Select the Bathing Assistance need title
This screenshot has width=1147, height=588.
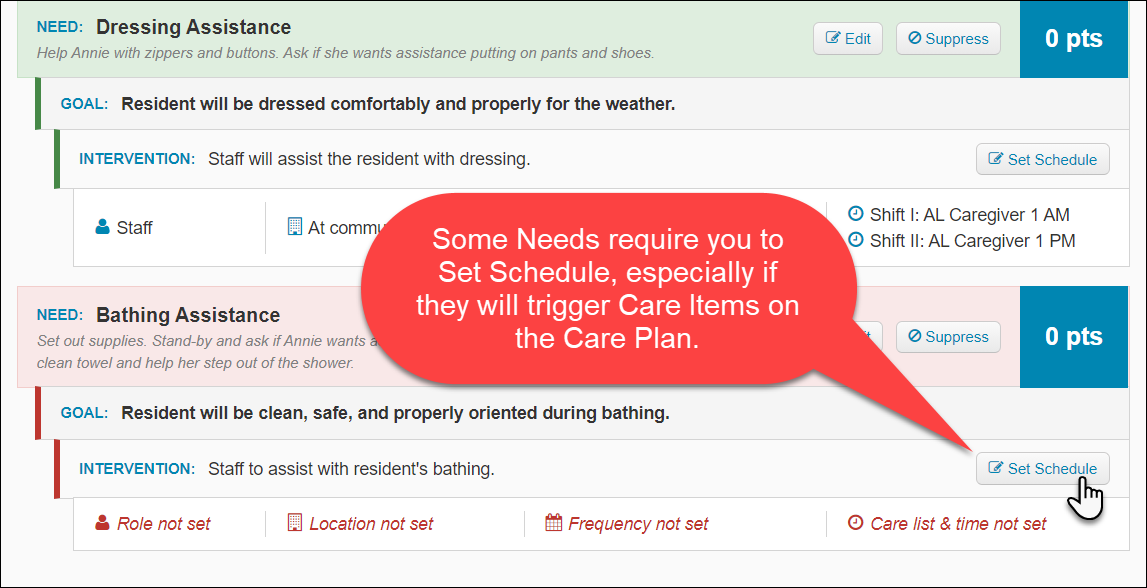pos(188,316)
